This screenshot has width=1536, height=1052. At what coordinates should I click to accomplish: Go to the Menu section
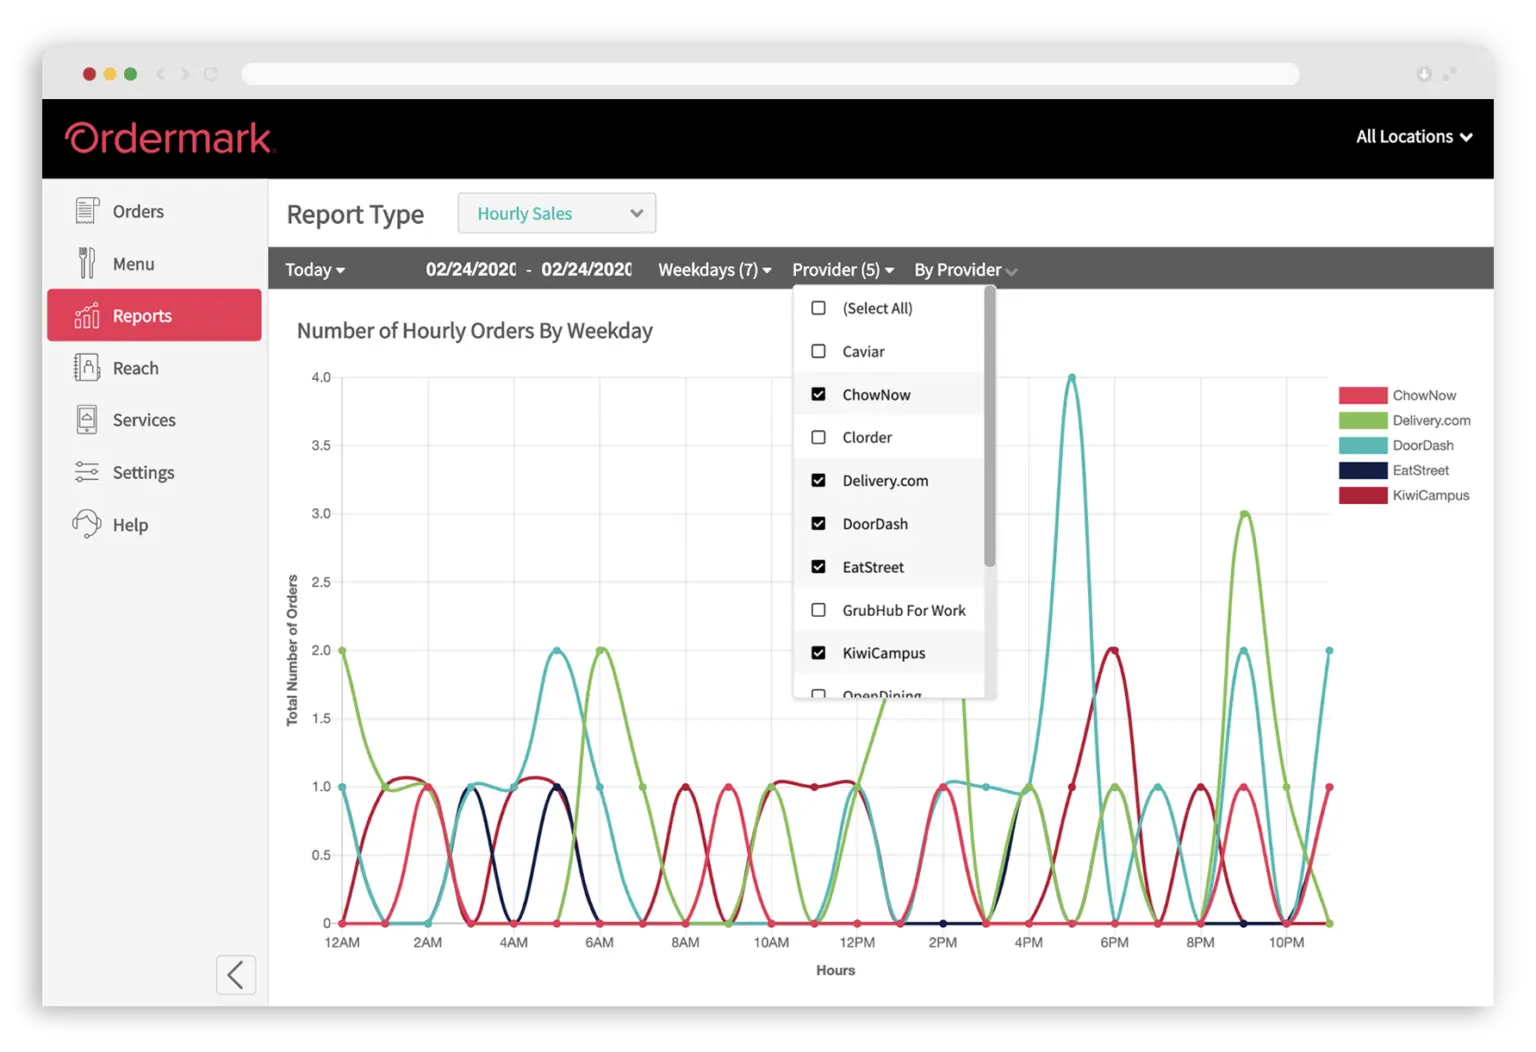coord(154,263)
